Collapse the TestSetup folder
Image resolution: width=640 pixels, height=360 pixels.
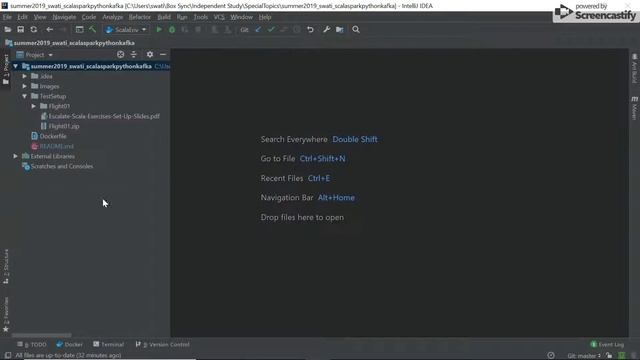pyautogui.click(x=24, y=96)
